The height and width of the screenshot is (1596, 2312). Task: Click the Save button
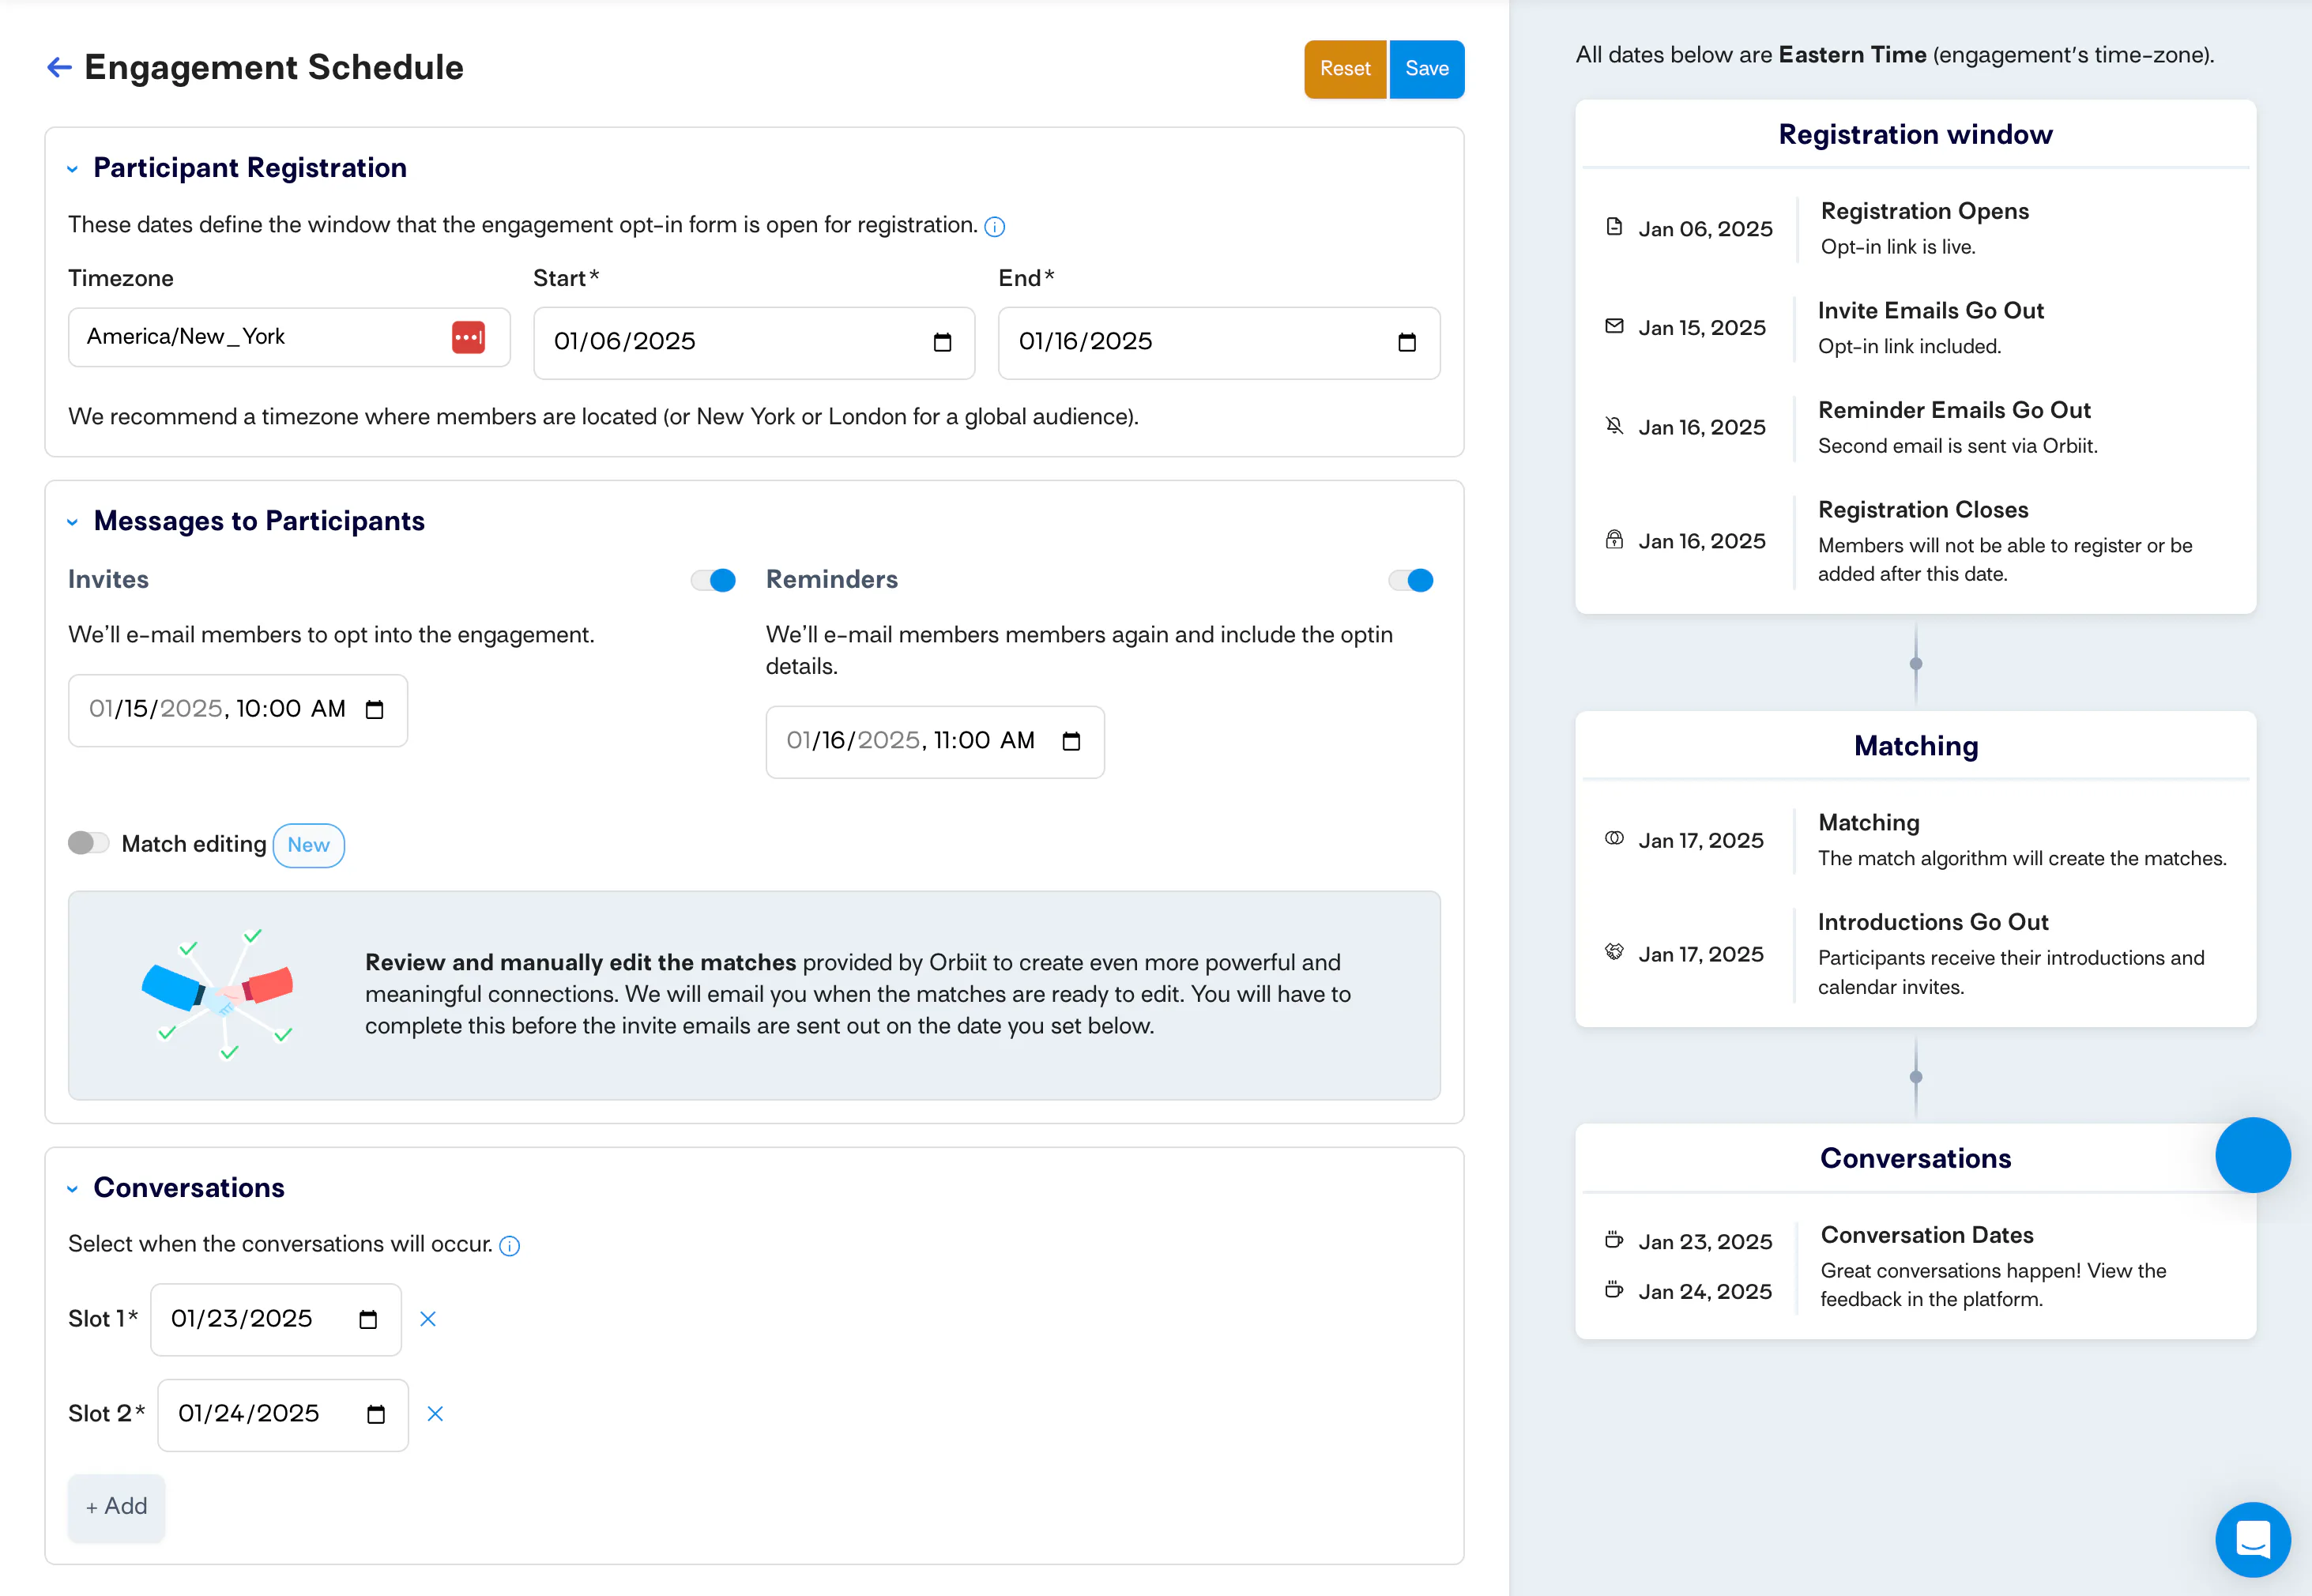coord(1426,69)
